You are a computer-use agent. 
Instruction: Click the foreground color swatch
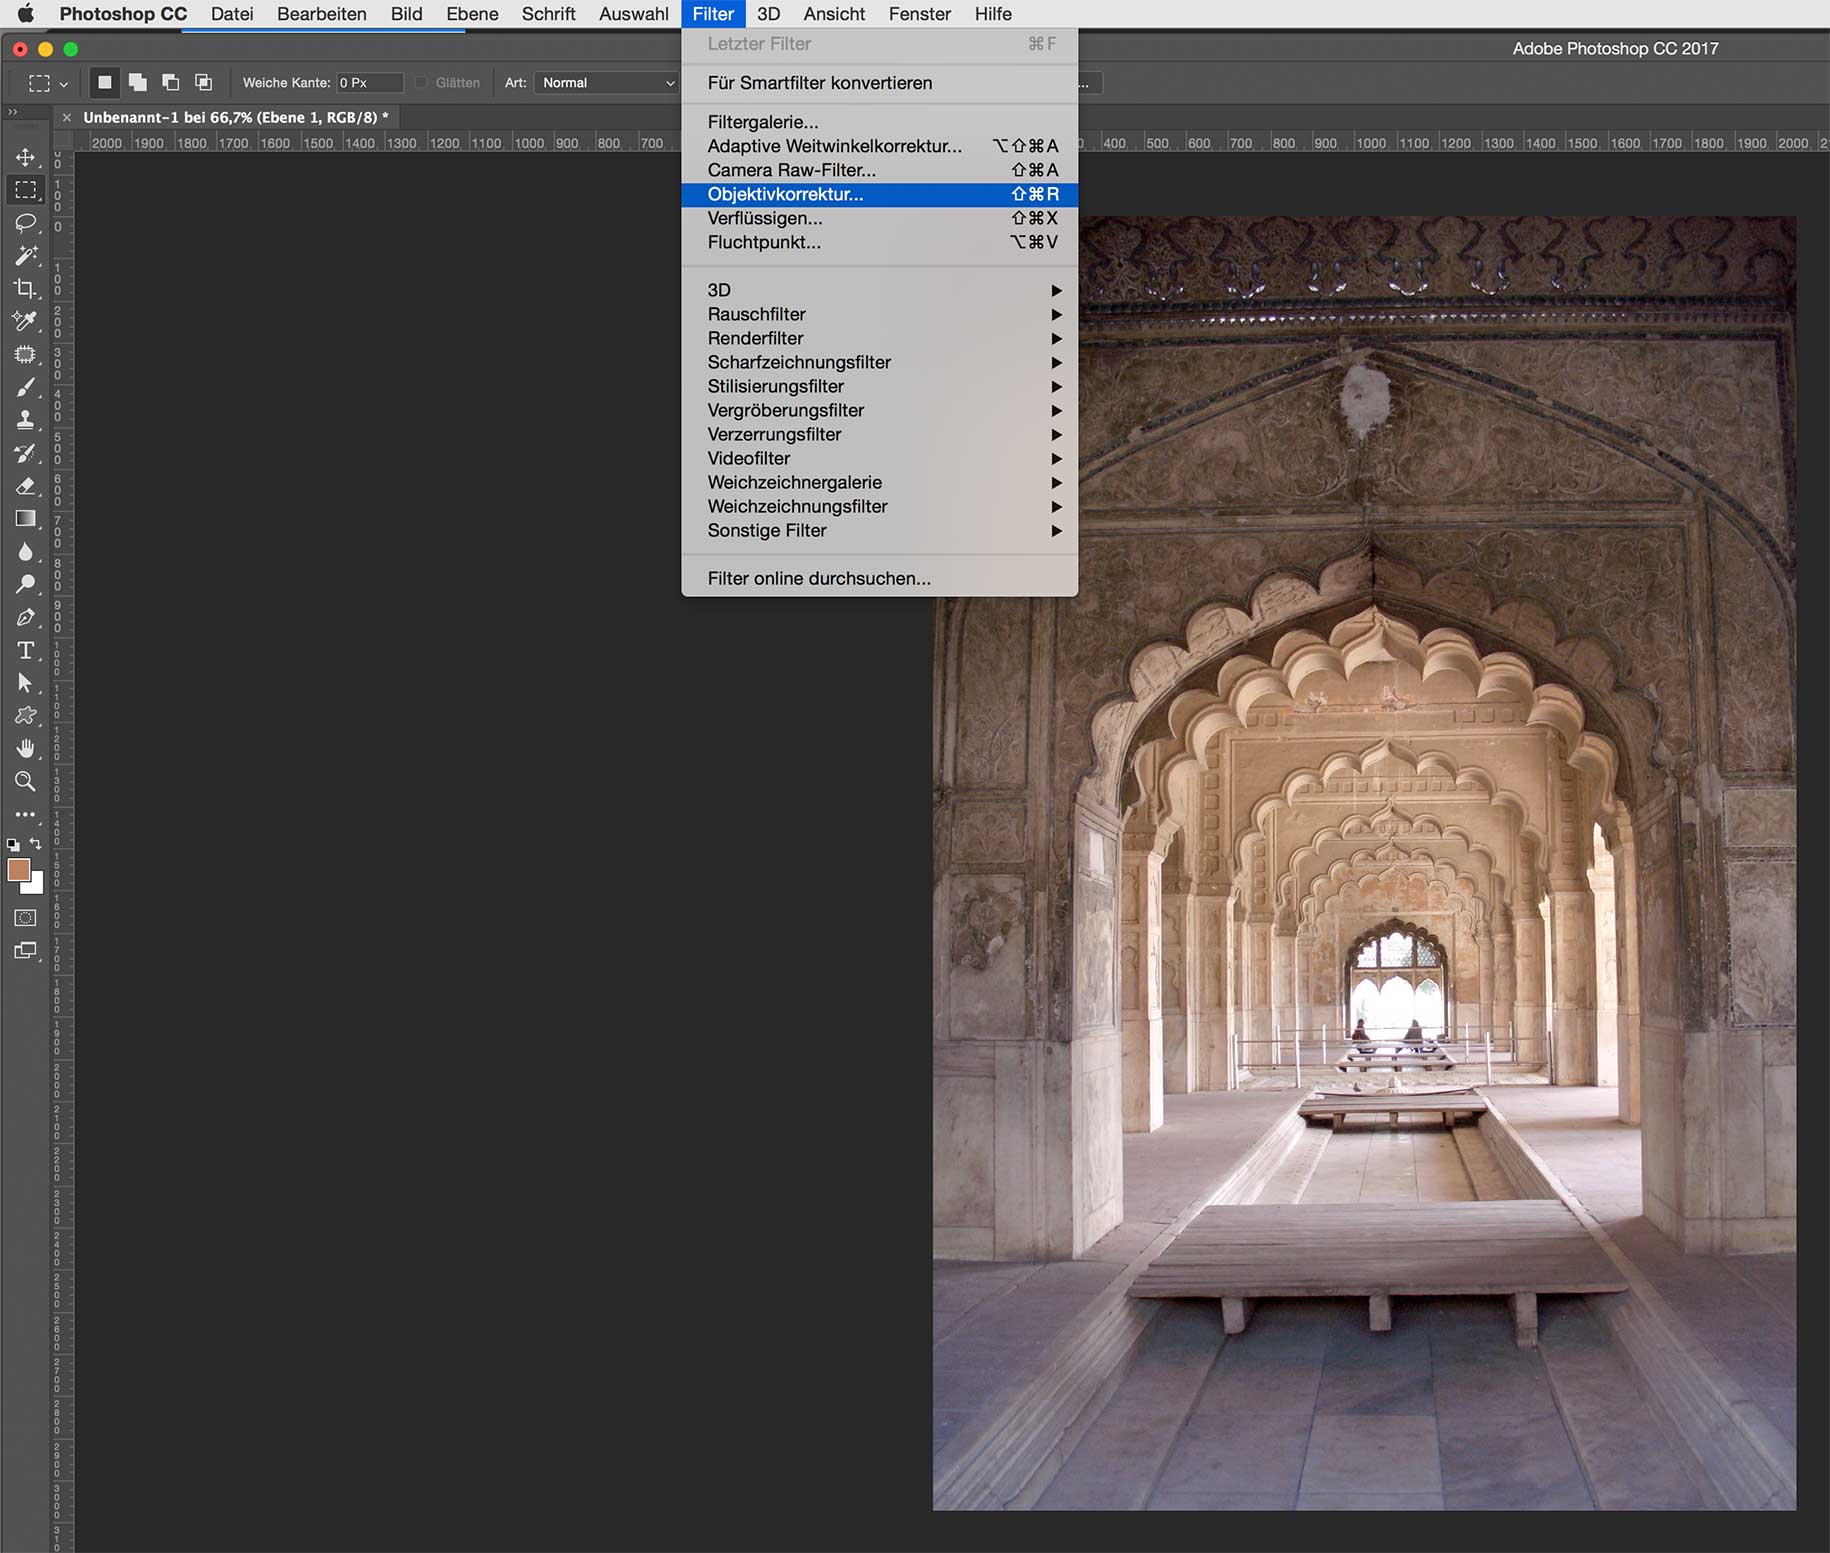coord(18,869)
